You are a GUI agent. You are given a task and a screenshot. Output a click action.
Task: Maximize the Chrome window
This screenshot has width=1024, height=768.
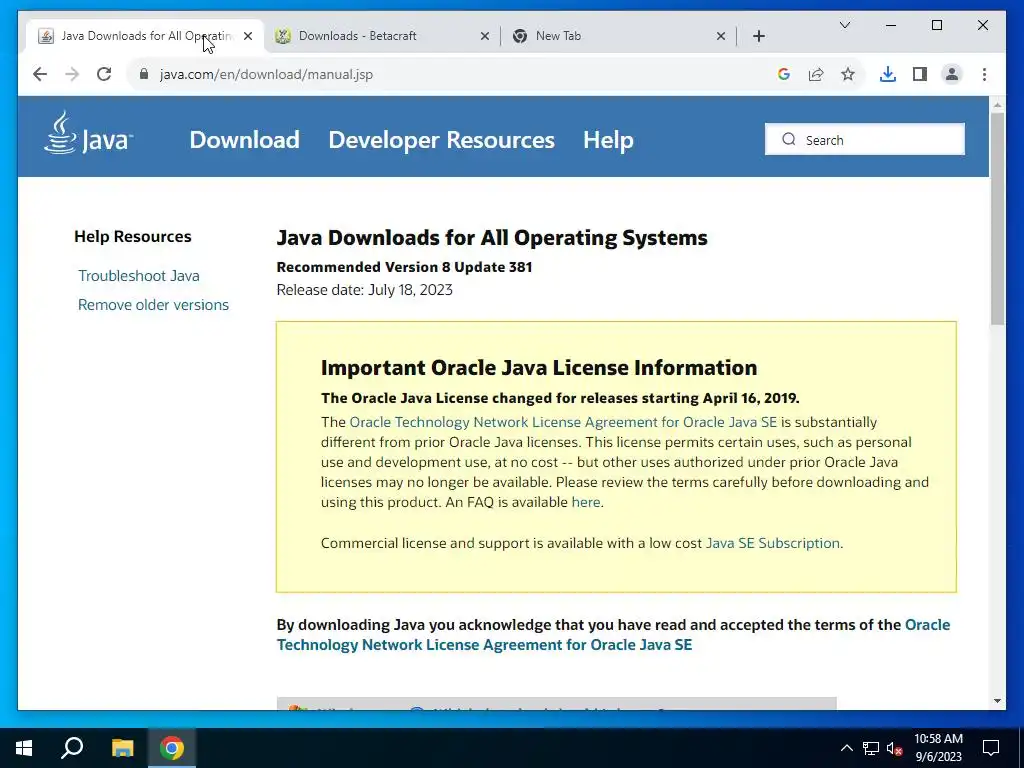[x=936, y=25]
